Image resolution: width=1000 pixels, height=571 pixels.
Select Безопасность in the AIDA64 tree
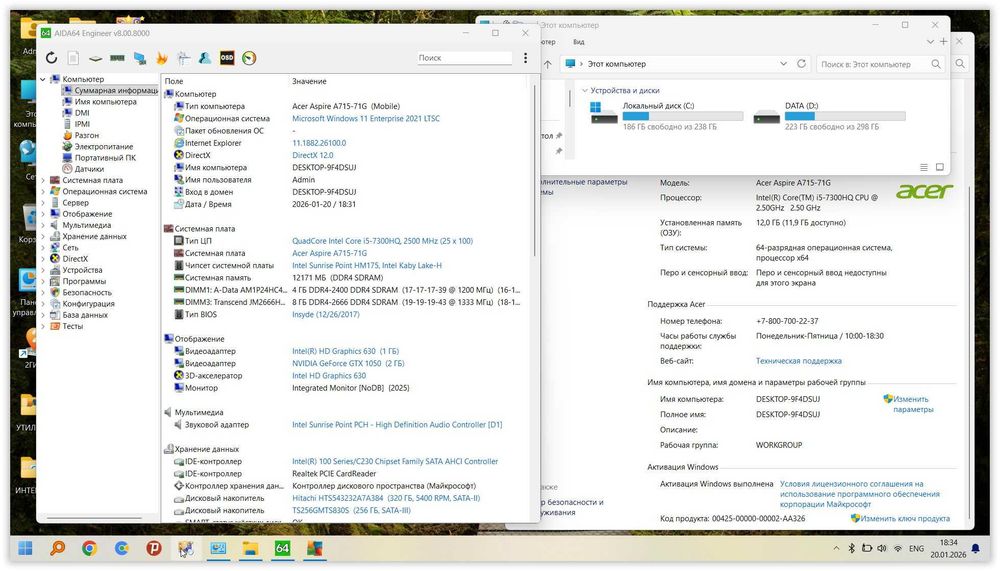87,292
